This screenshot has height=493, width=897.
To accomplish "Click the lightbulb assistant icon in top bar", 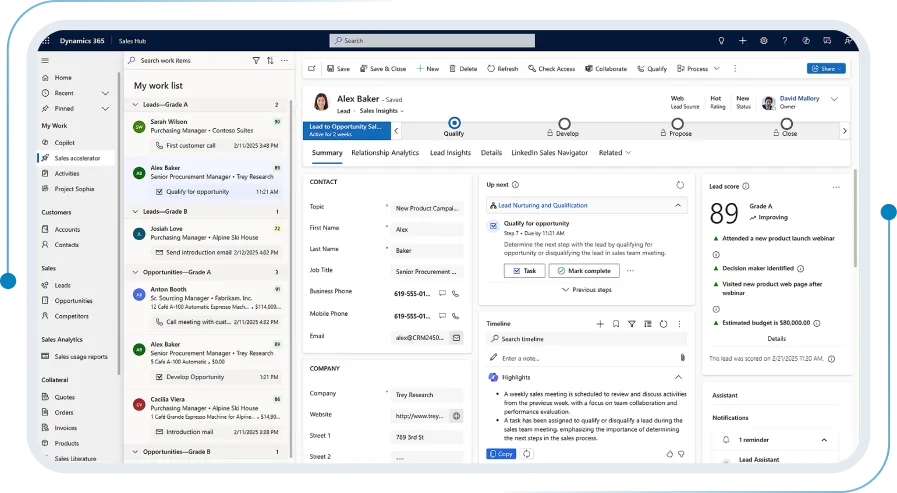I will (x=721, y=41).
